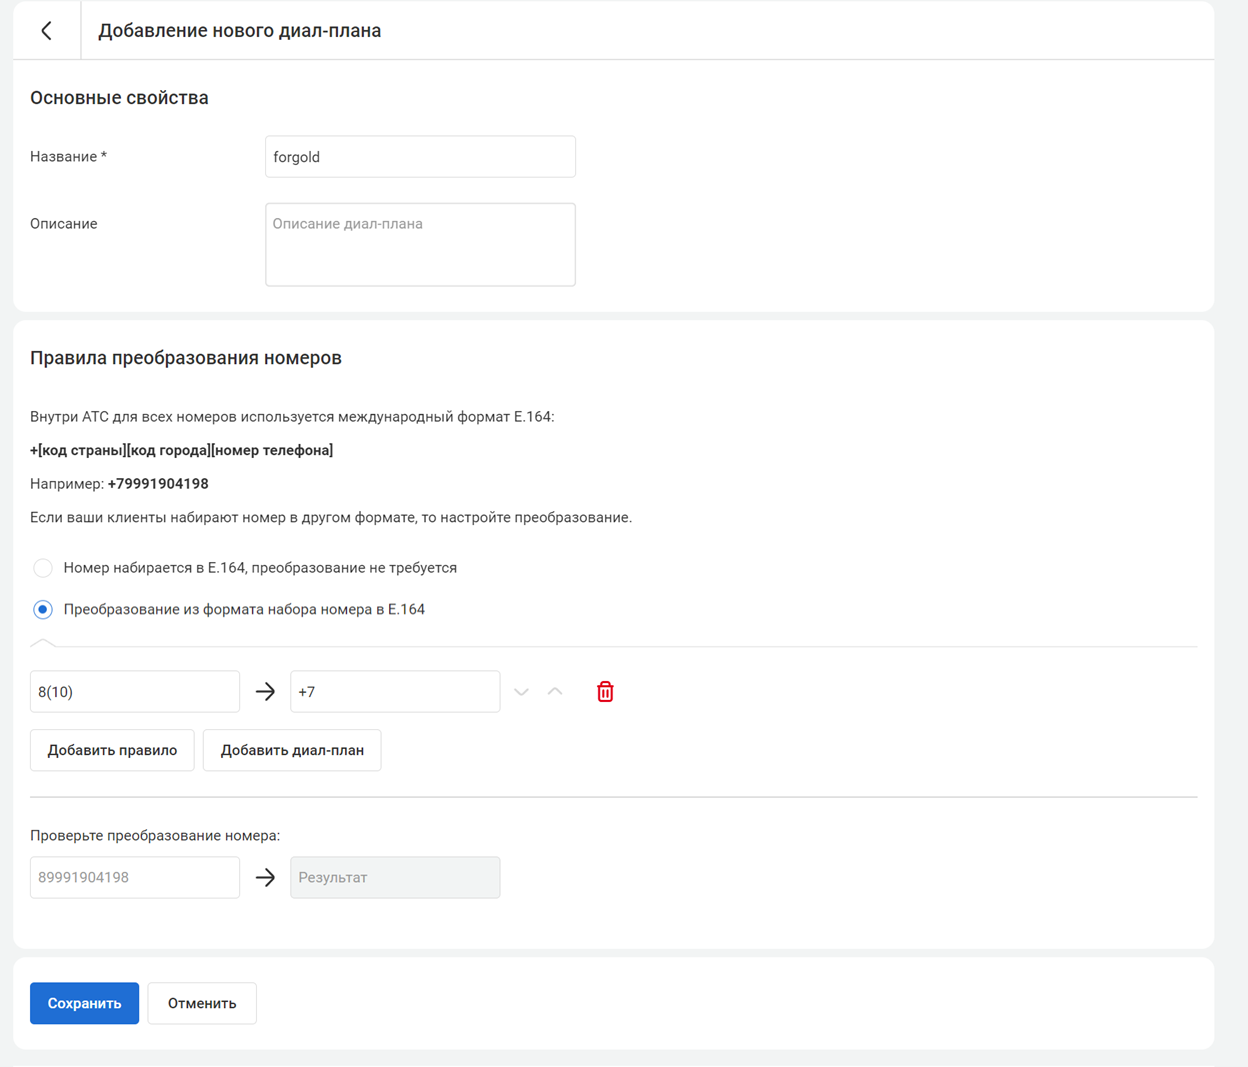Select 'Преобразование из формата набора' radio option
The width and height of the screenshot is (1248, 1067).
(43, 610)
